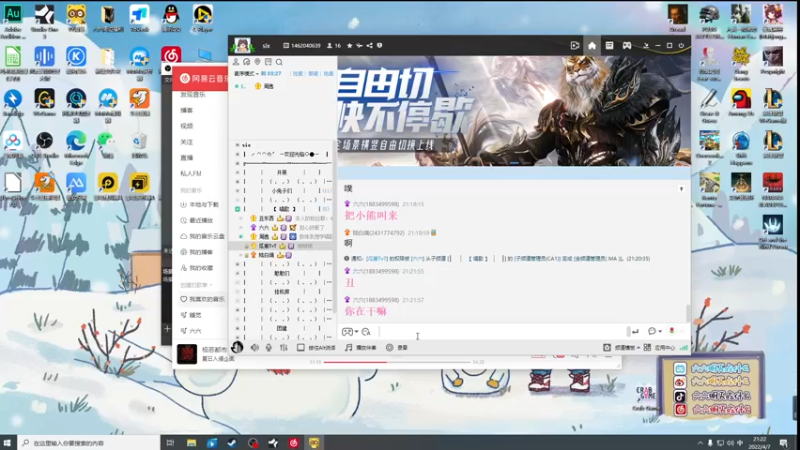Click the Windows Start button
The width and height of the screenshot is (800, 450).
coord(7,442)
